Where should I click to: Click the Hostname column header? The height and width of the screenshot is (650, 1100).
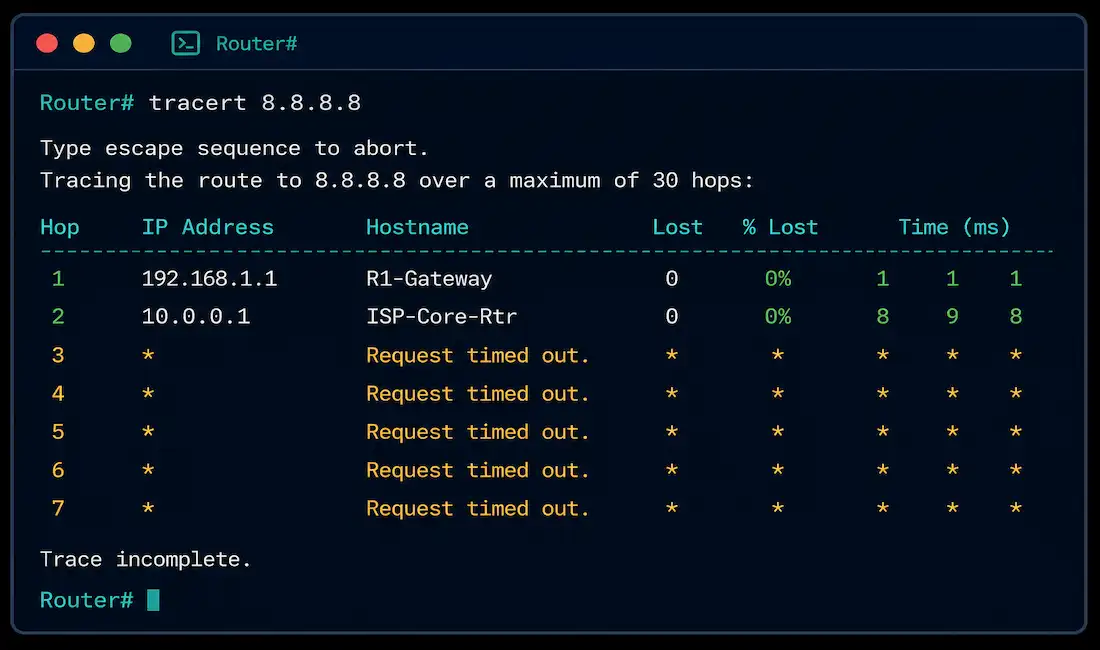(x=417, y=227)
